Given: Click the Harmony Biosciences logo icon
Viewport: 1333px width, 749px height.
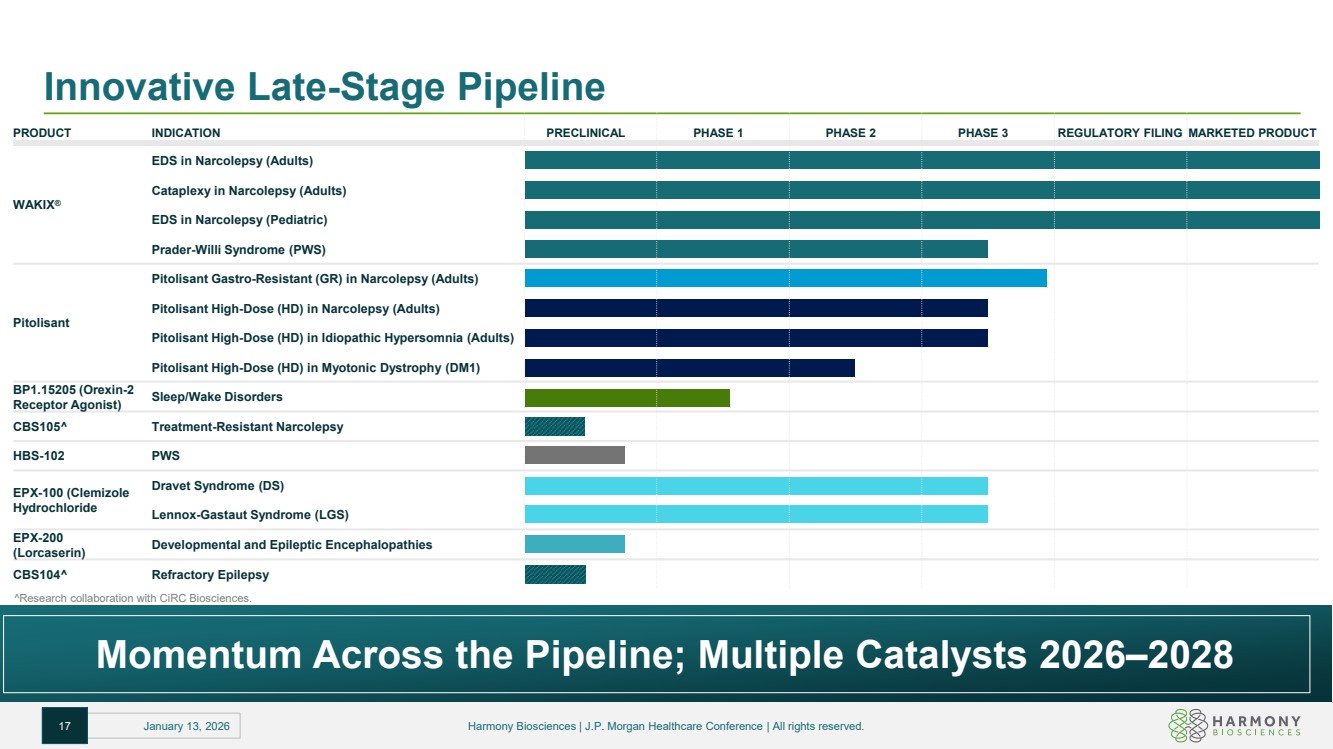Looking at the screenshot, I should coord(1188,726).
